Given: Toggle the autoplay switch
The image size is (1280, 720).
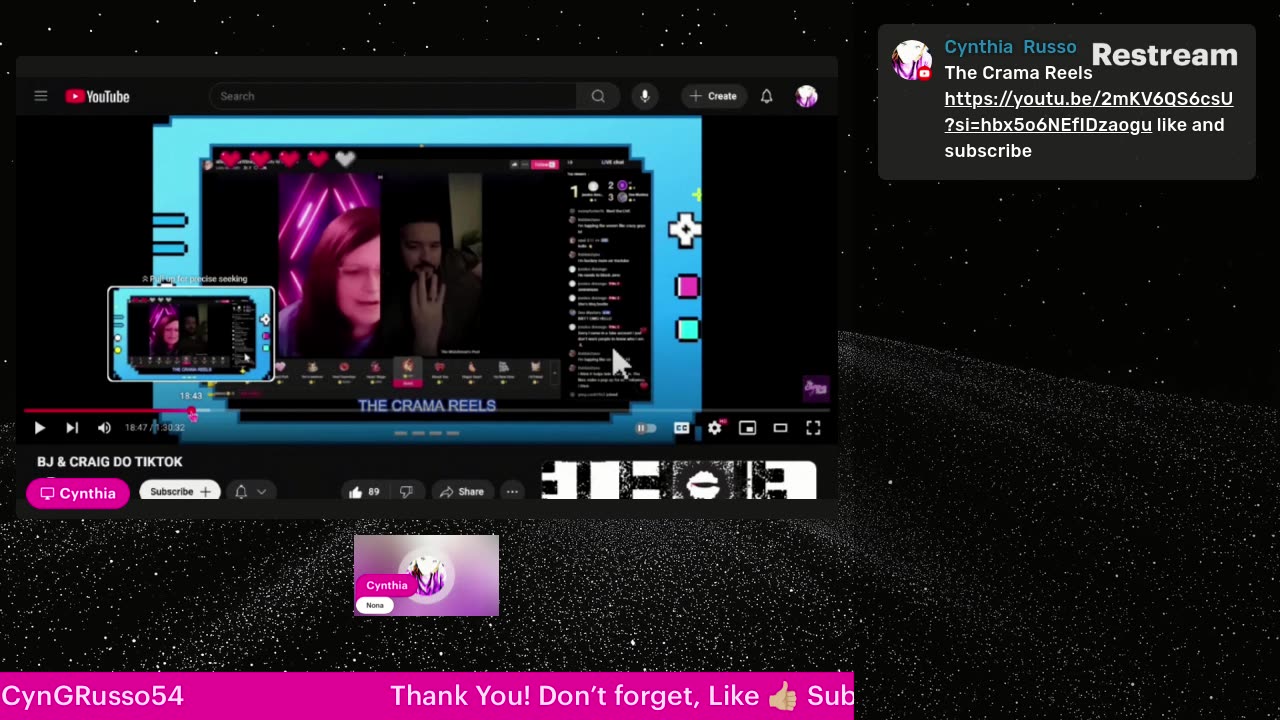Looking at the screenshot, I should pyautogui.click(x=646, y=428).
